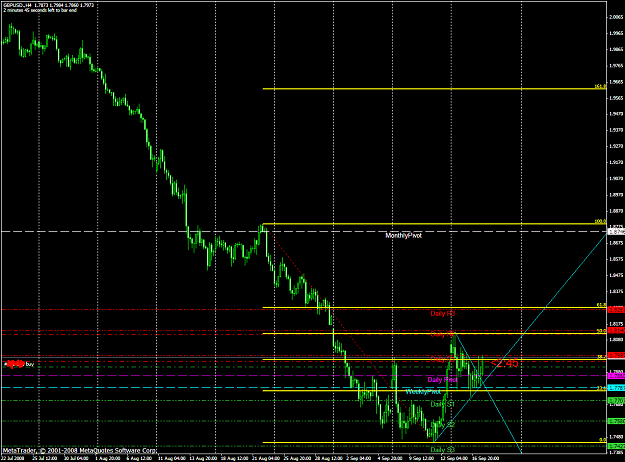The height and width of the screenshot is (462, 625).
Task: Click the red '<2:45' countdown text
Action: pos(504,363)
